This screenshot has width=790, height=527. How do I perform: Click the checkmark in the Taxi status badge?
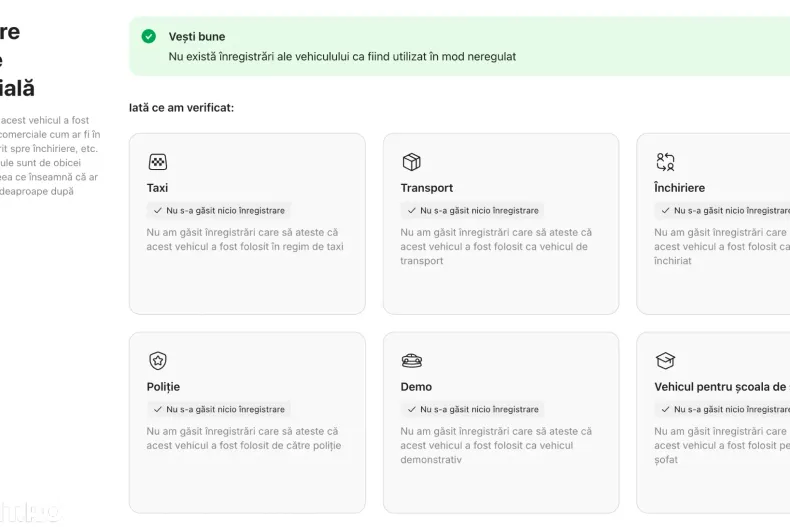pyautogui.click(x=158, y=211)
